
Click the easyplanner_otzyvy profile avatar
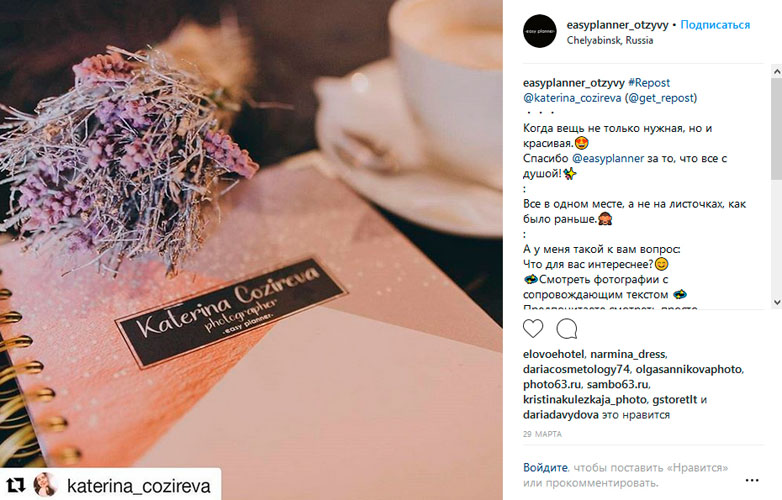pos(540,31)
